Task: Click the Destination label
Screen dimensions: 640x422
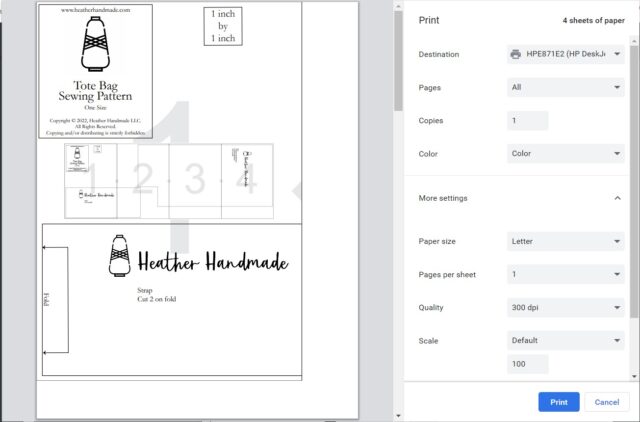Action: (439, 54)
